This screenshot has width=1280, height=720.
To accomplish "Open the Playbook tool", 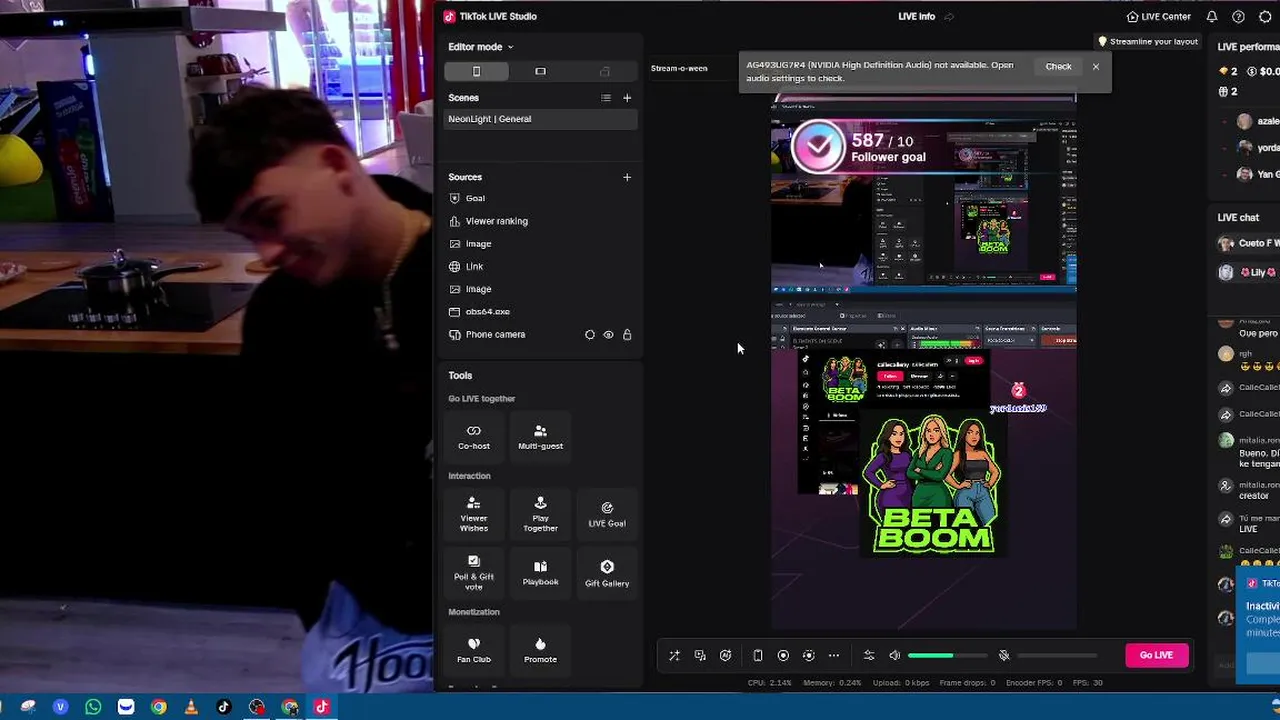I will pos(540,573).
